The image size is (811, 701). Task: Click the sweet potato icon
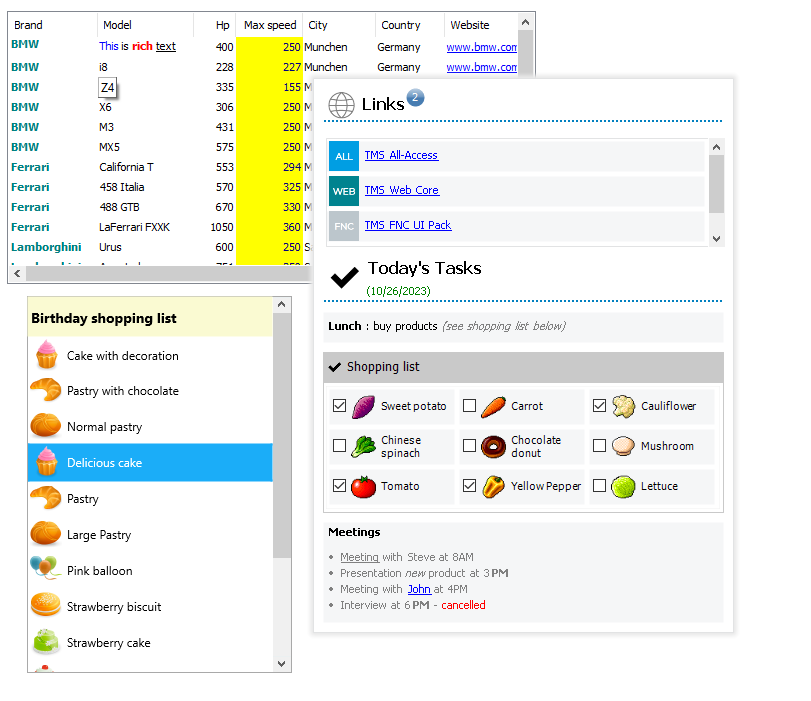[x=364, y=407]
